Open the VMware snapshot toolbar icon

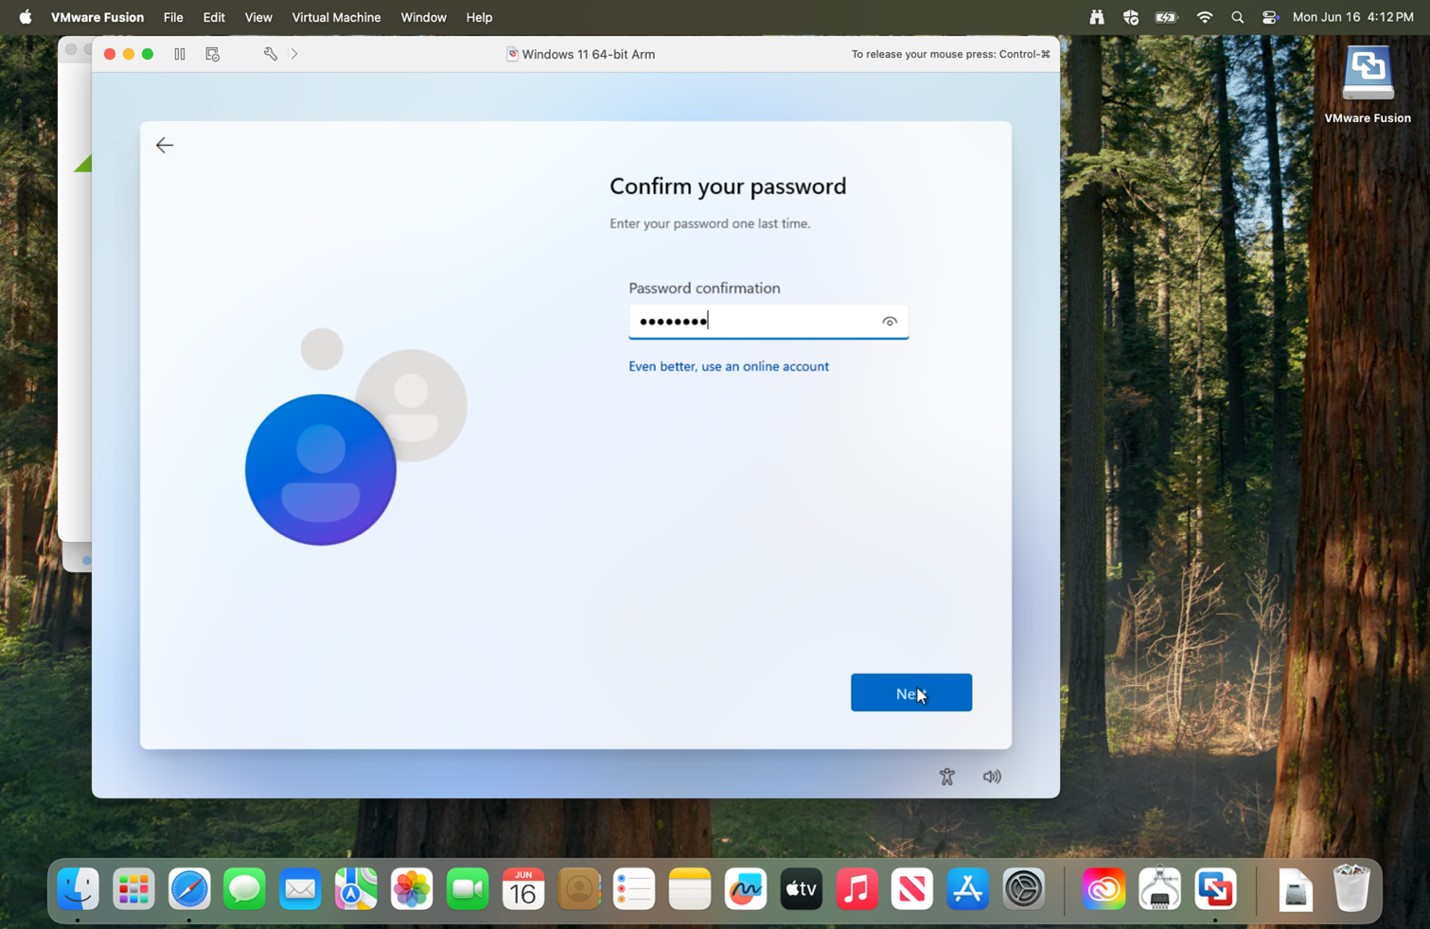click(x=212, y=54)
